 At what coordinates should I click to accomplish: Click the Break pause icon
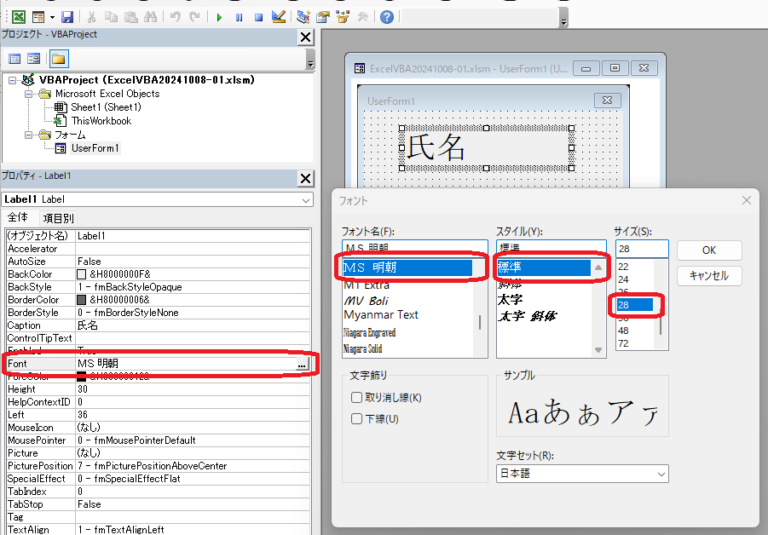(x=239, y=18)
